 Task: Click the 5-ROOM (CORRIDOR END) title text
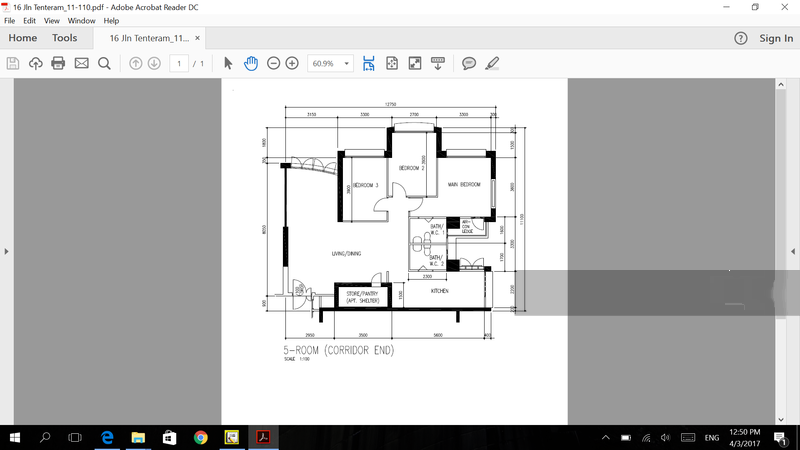tap(339, 350)
